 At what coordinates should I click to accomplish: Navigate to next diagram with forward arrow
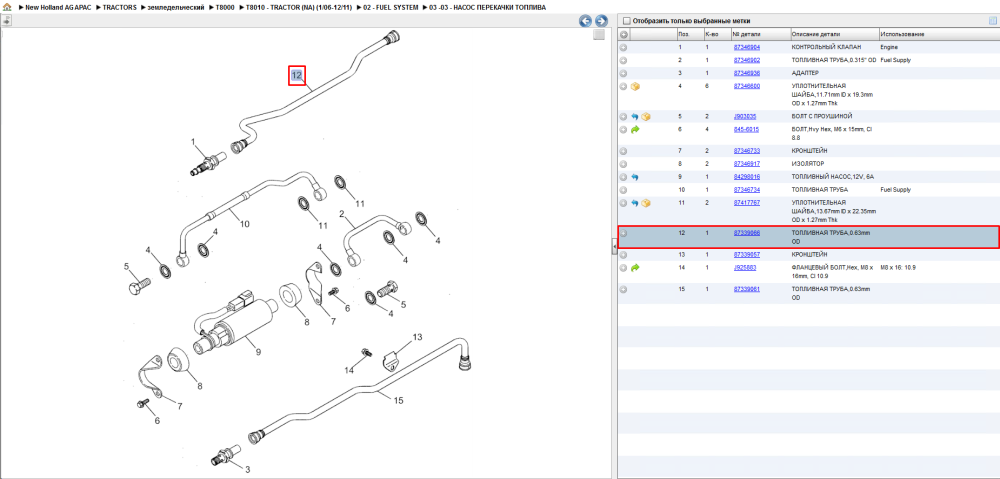[600, 21]
